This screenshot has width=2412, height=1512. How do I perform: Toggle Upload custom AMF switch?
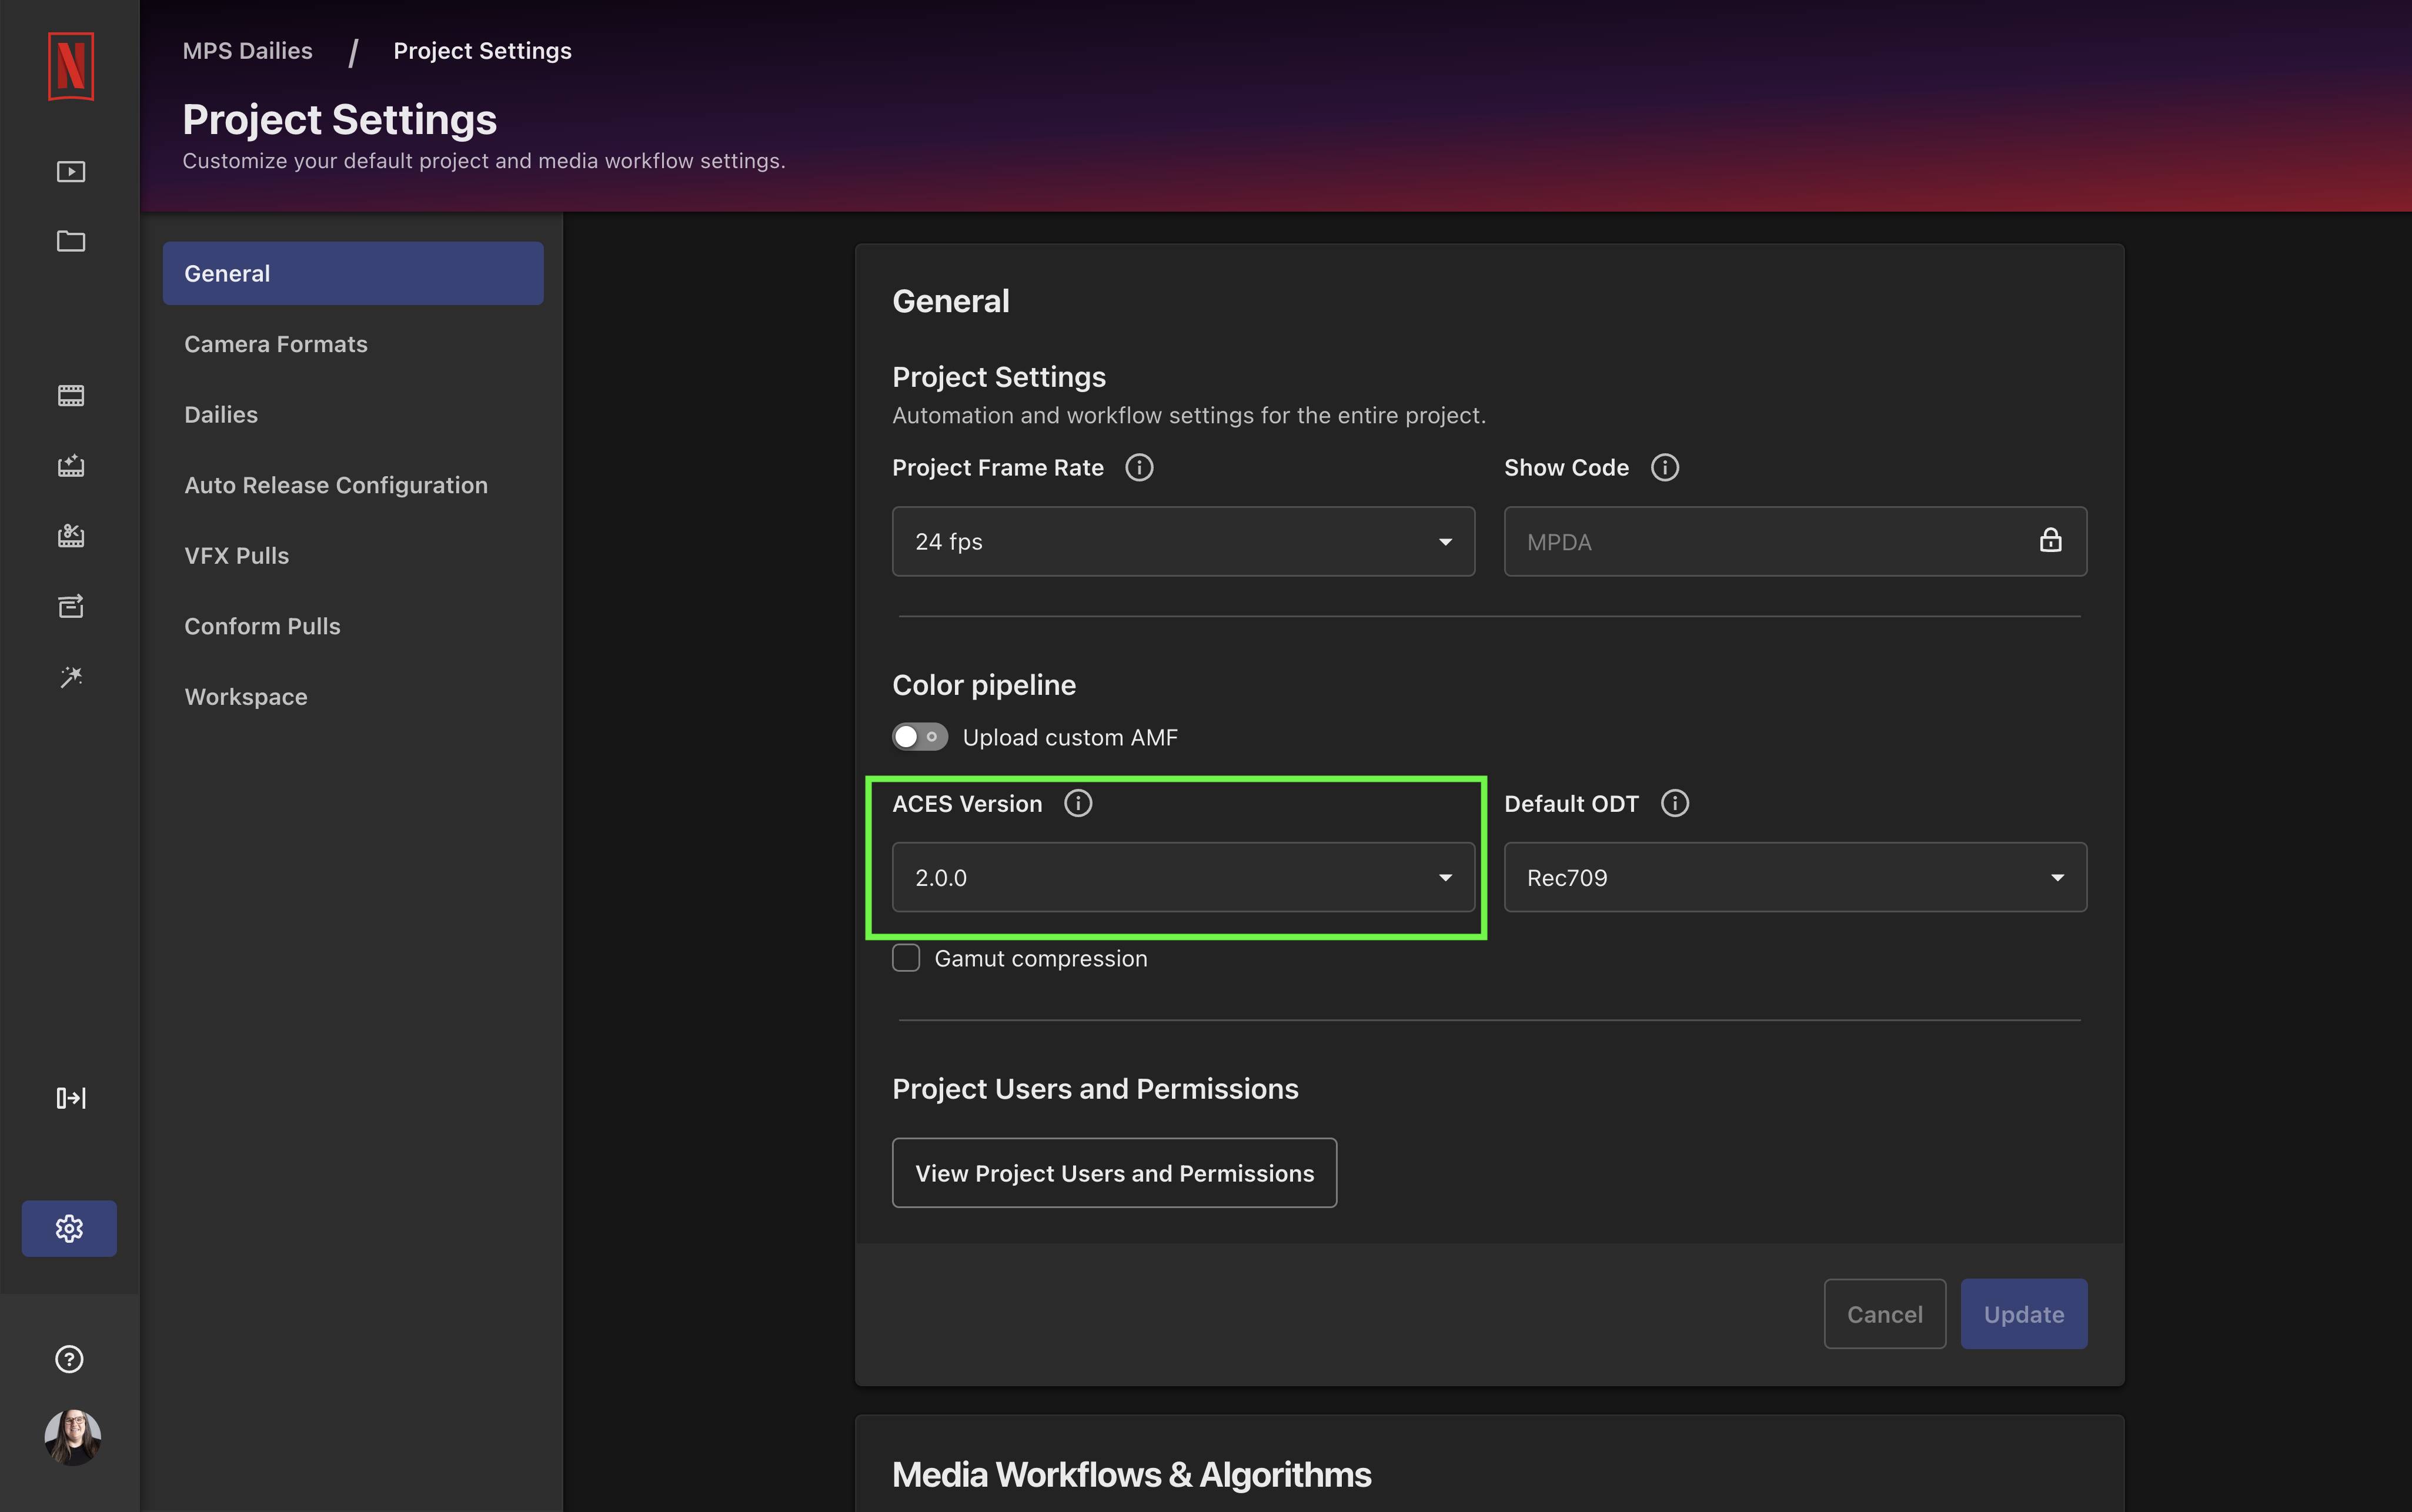click(919, 737)
